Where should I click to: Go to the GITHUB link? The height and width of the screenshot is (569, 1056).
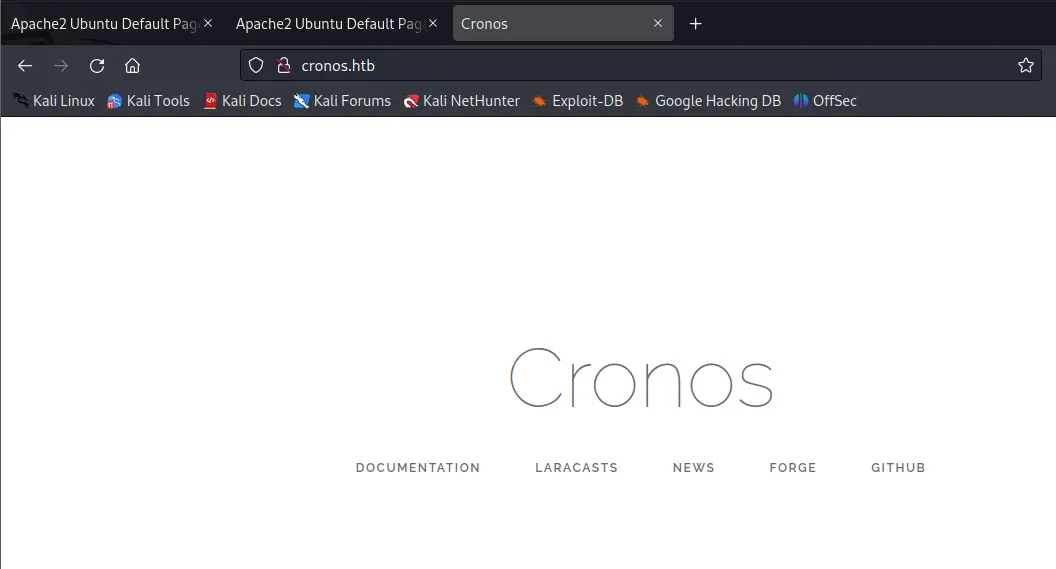[898, 467]
